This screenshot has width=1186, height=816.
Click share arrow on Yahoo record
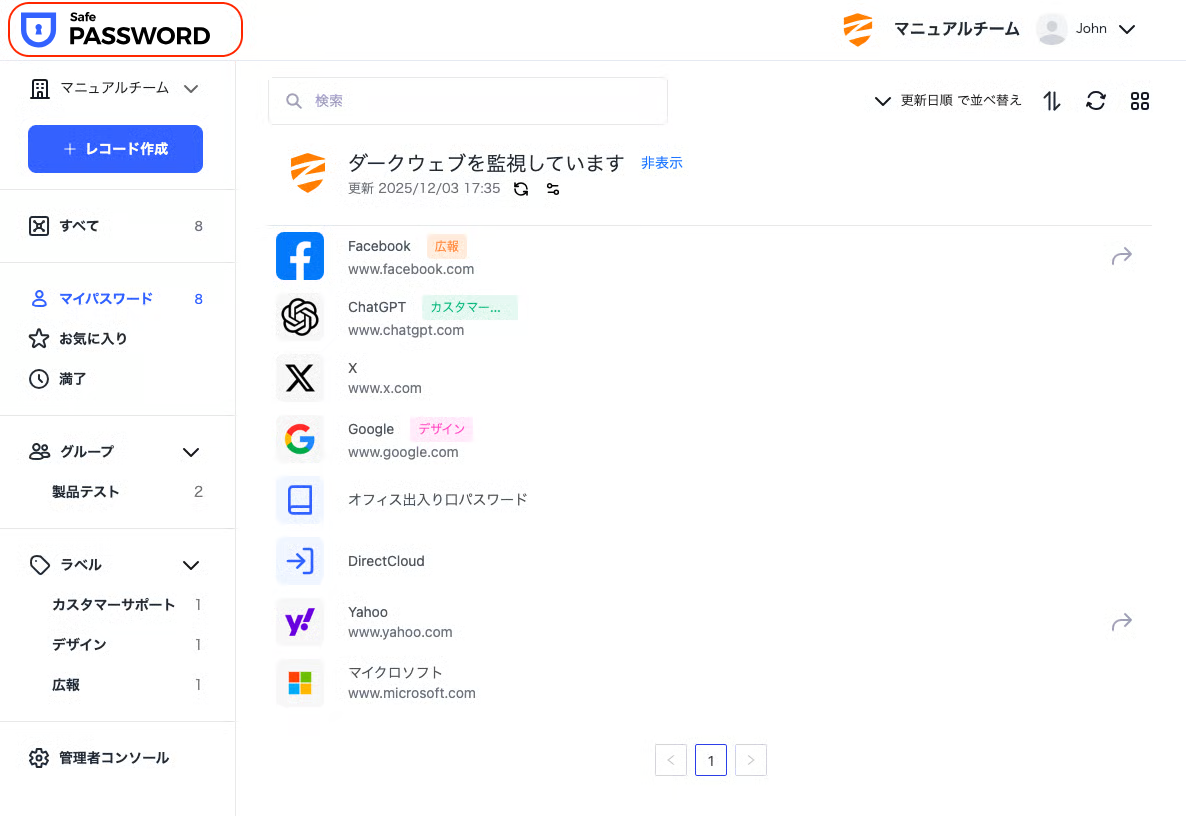[1121, 623]
